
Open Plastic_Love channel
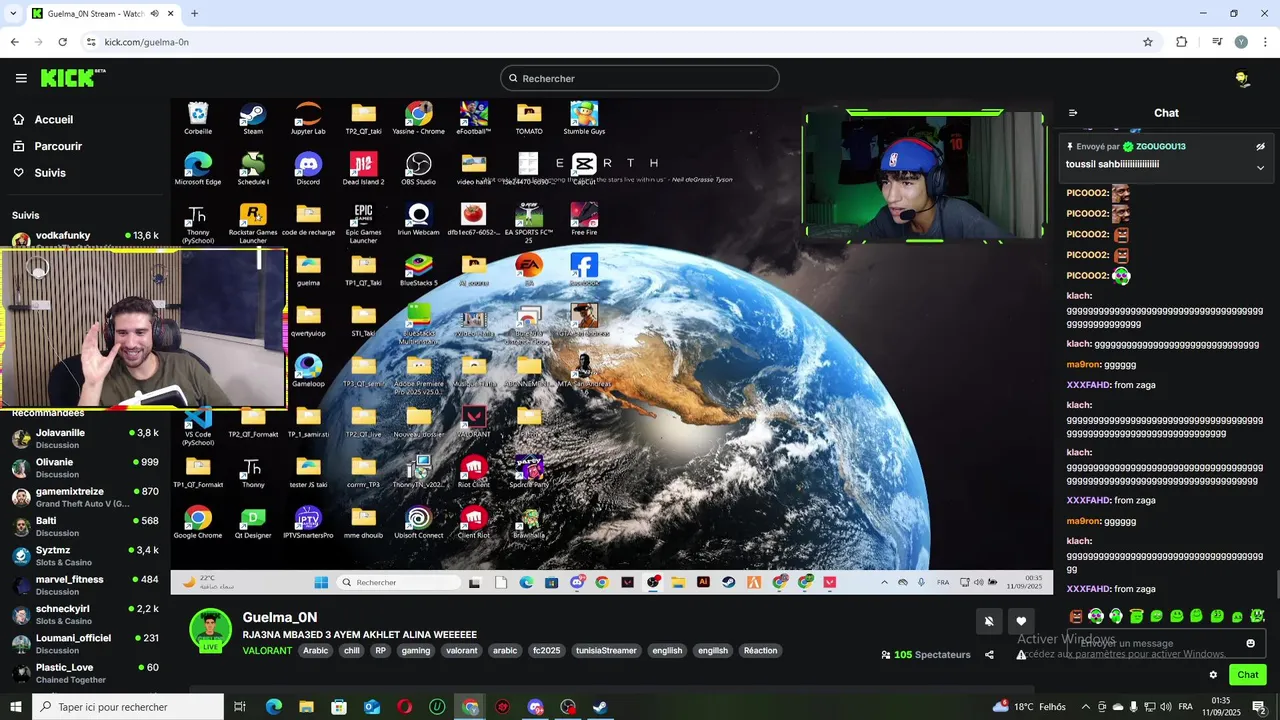click(85, 673)
